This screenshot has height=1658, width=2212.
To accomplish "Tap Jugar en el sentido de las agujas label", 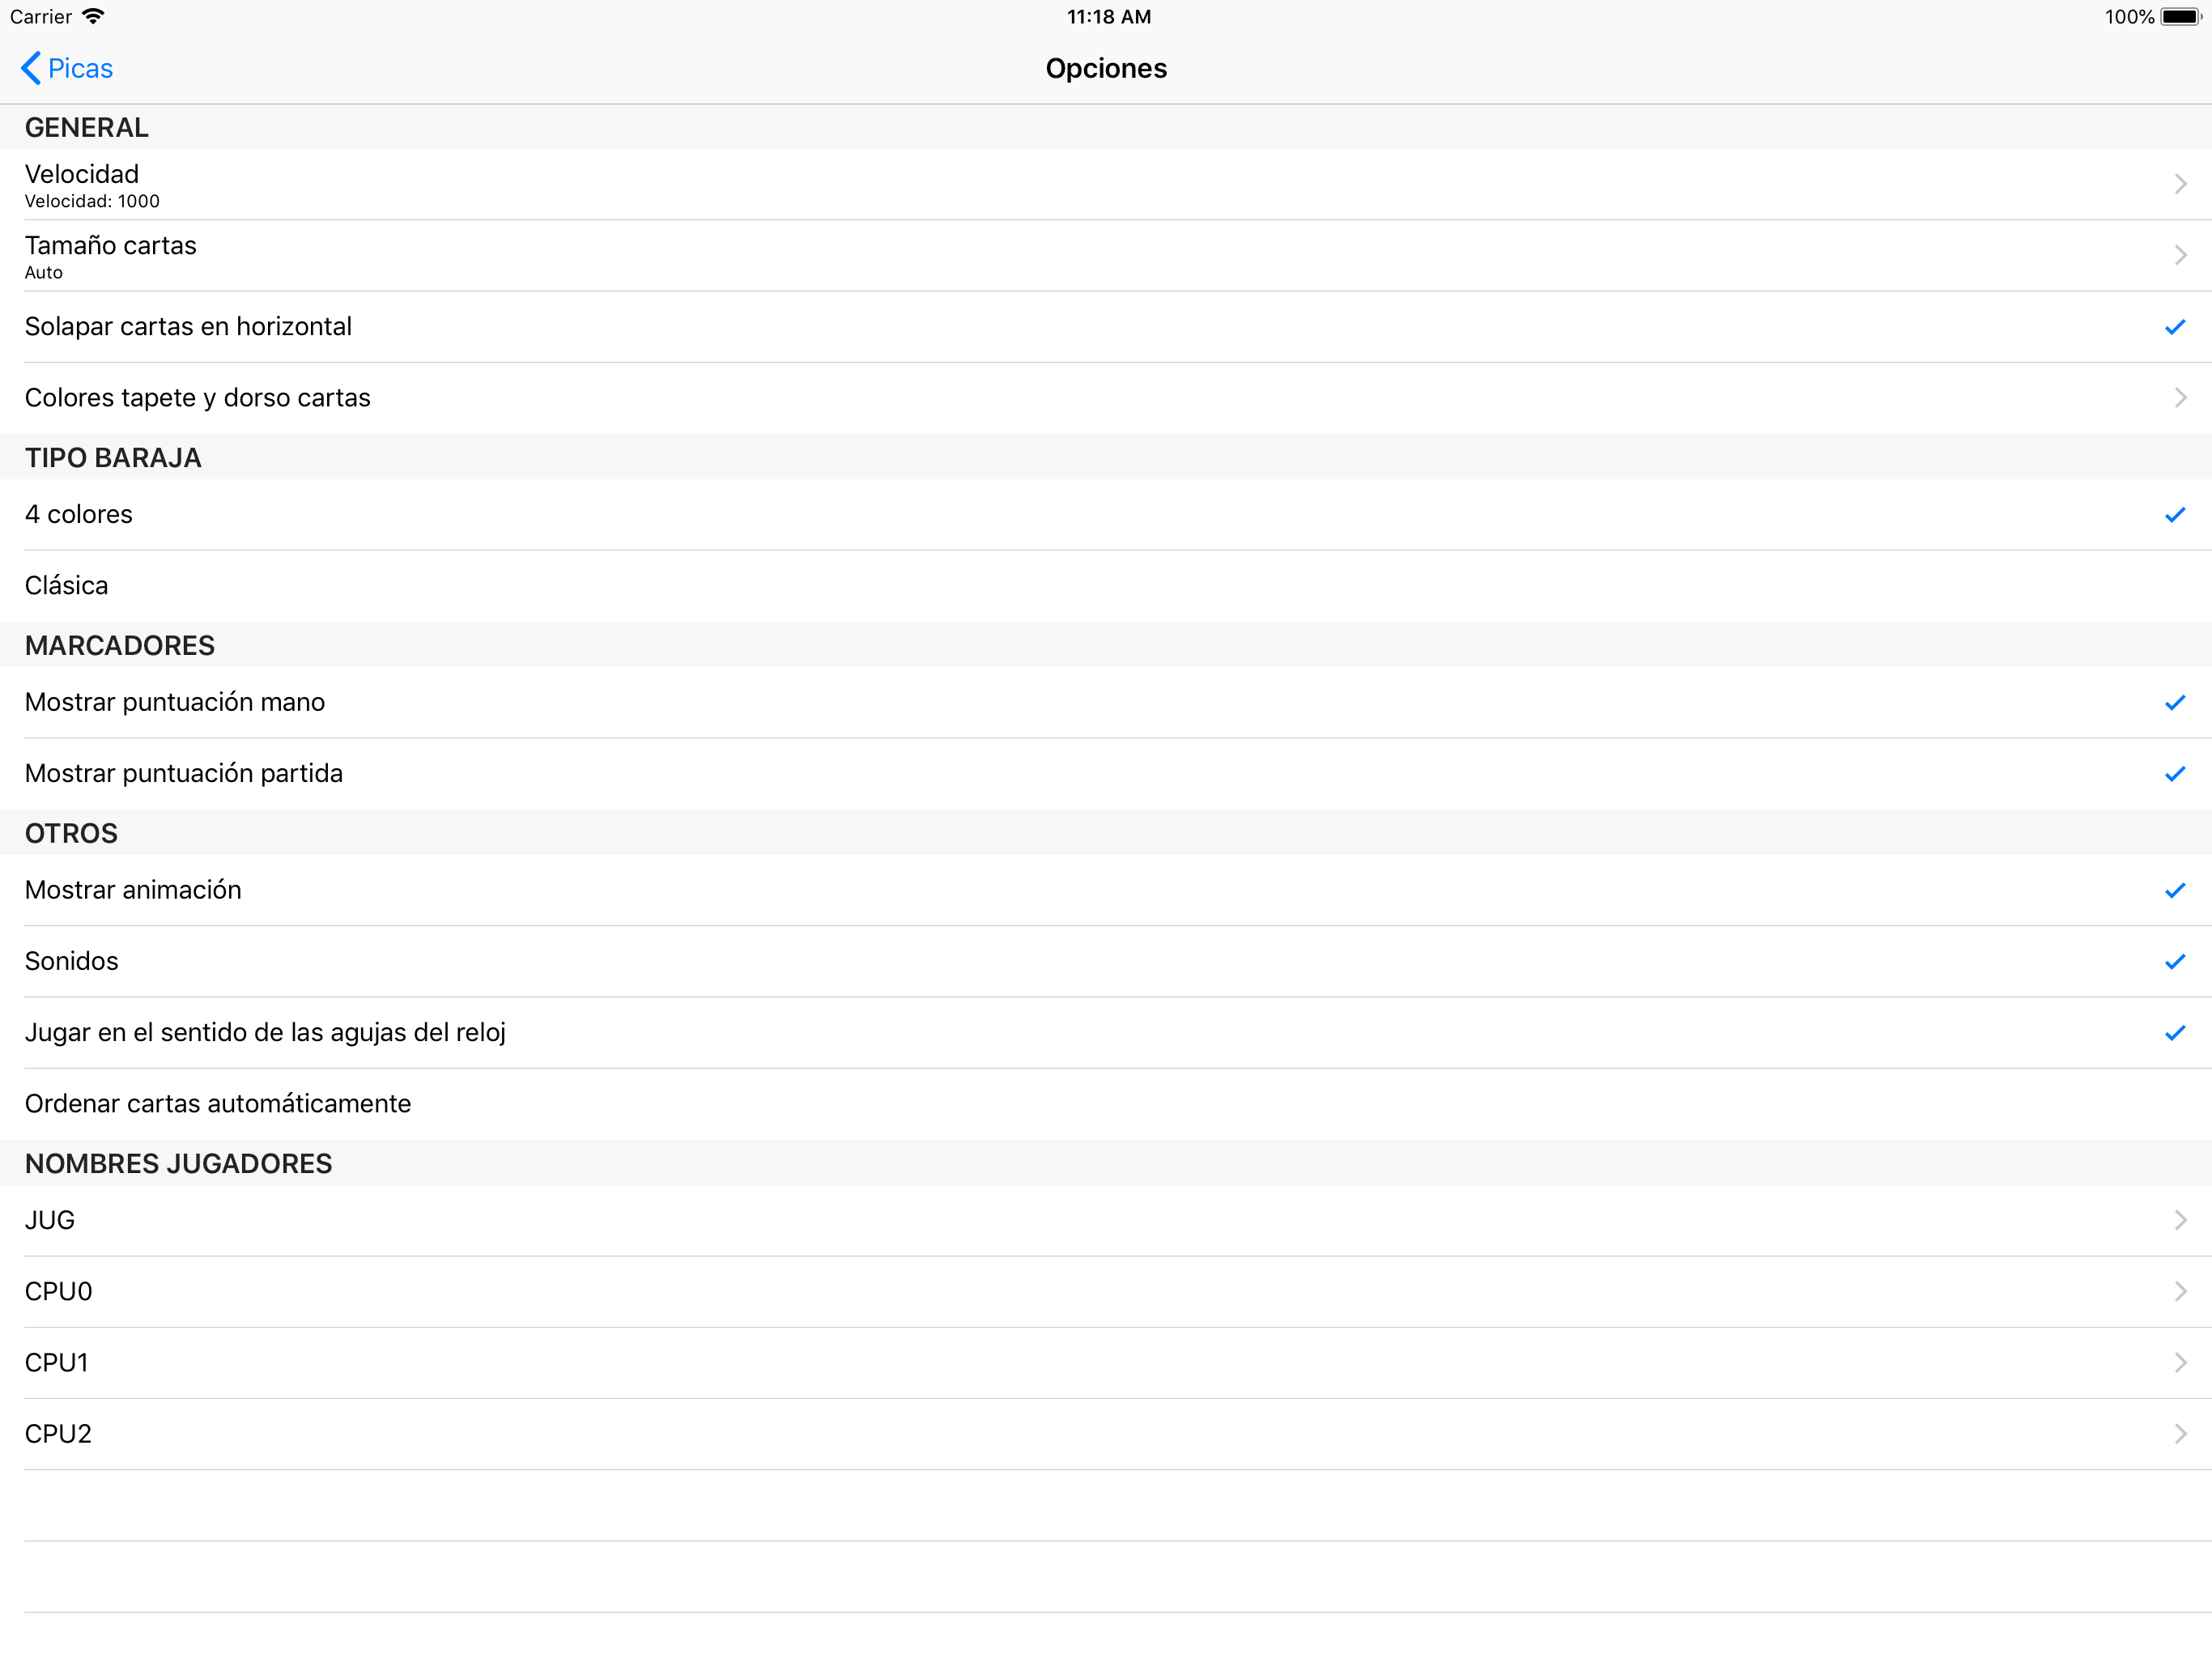I will tap(265, 1033).
